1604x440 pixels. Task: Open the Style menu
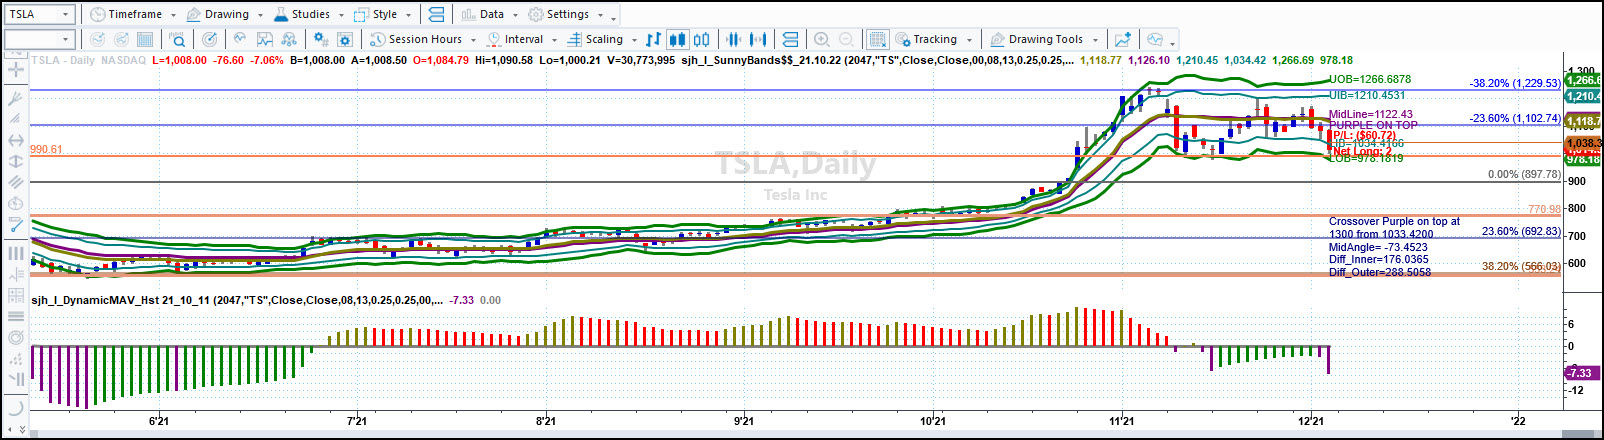tap(383, 14)
